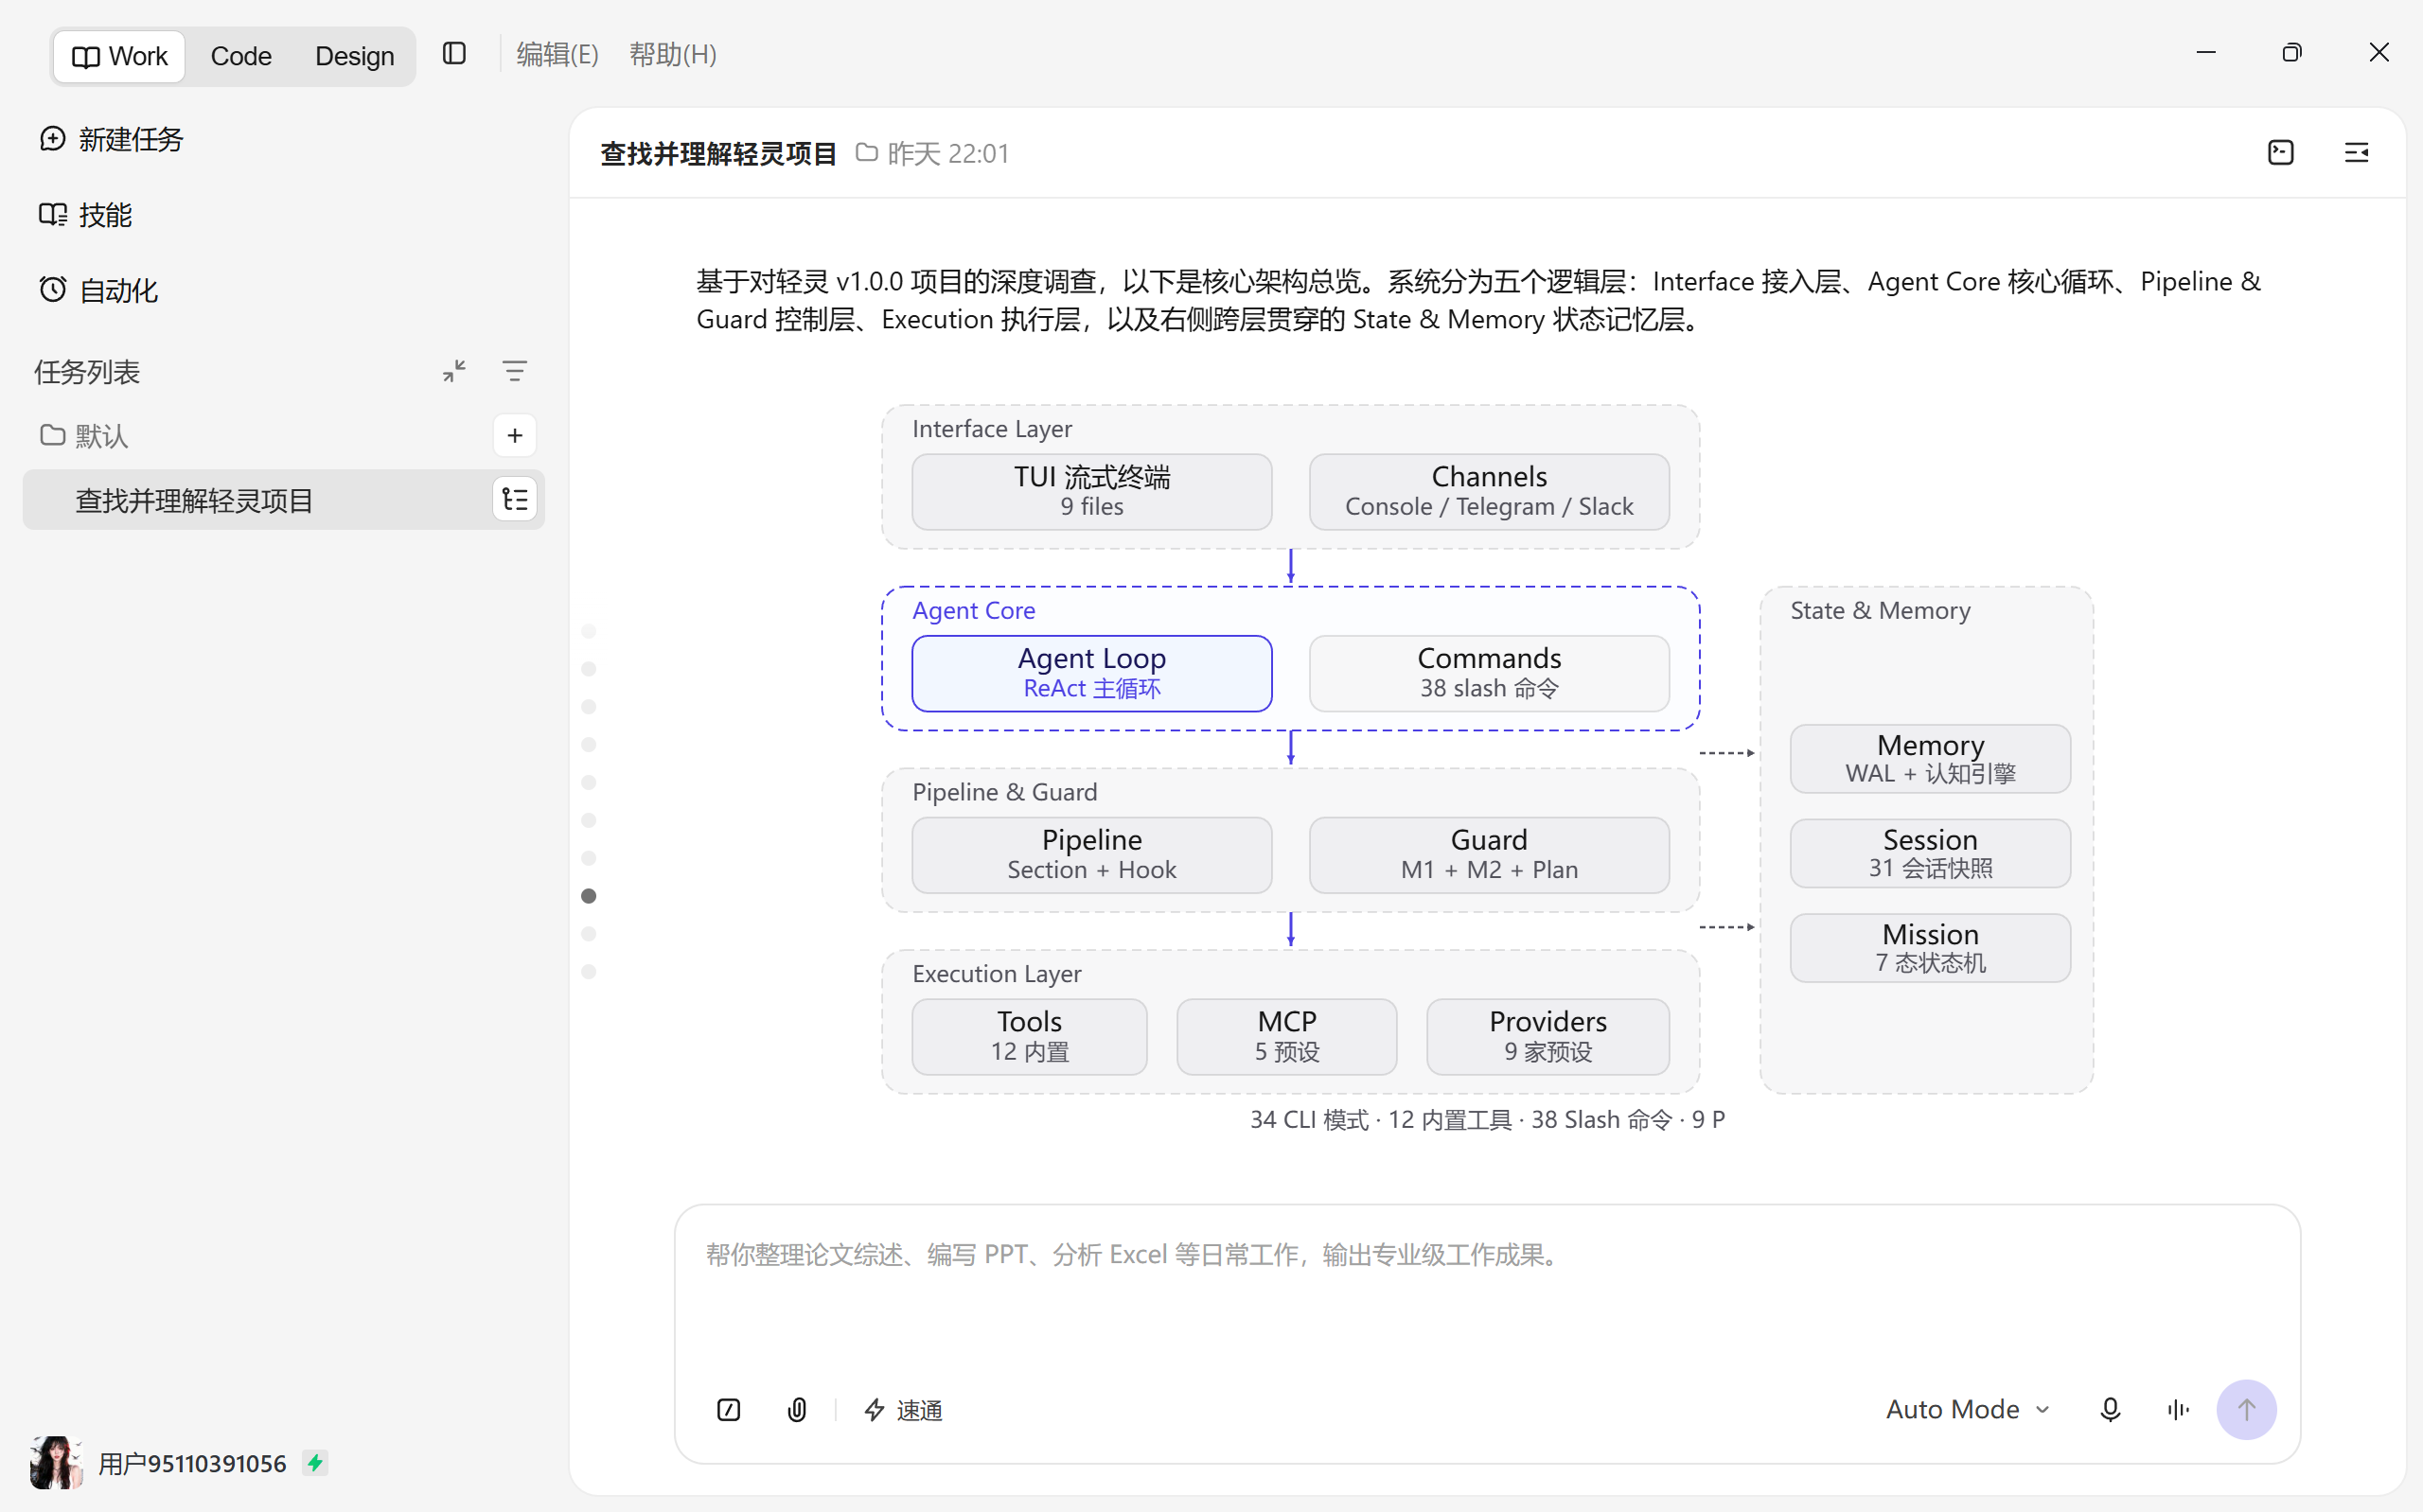Open the Auto Mode dropdown

click(x=1967, y=1409)
